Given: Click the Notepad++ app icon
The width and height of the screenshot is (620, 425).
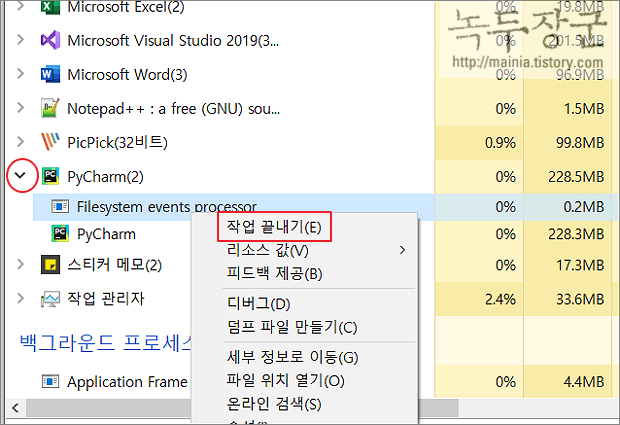Looking at the screenshot, I should [x=50, y=108].
